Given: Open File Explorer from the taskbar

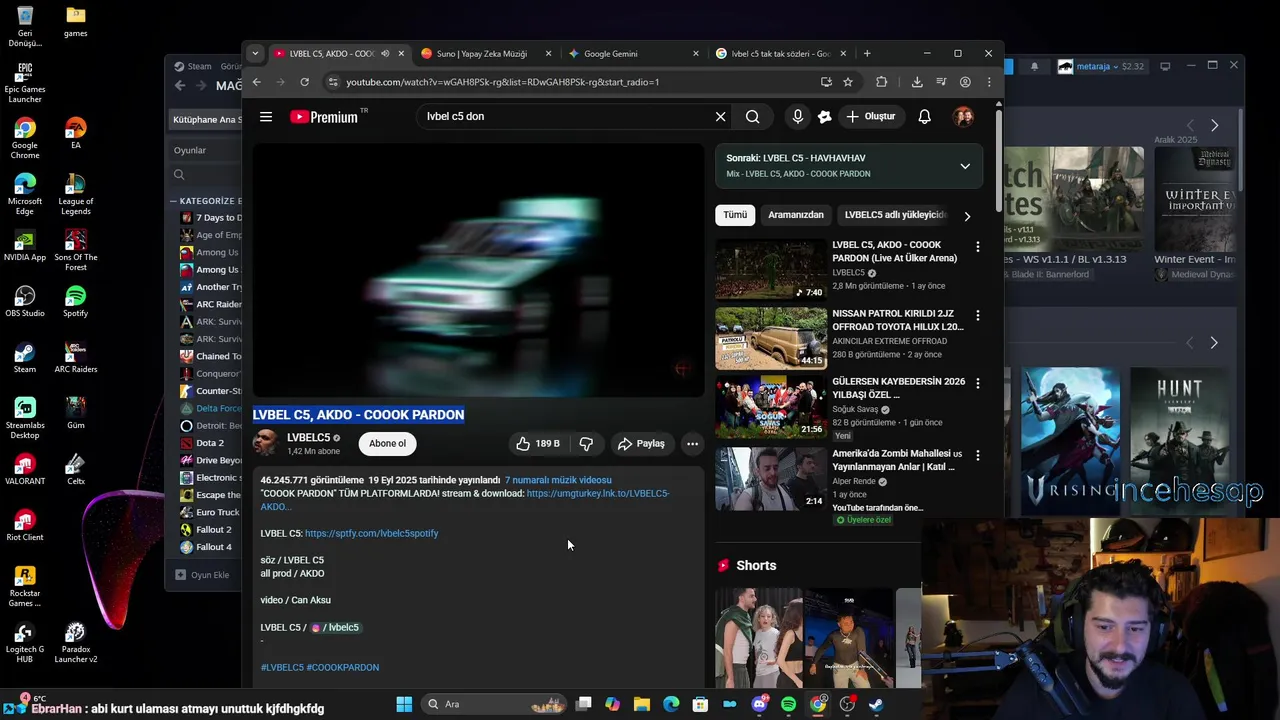Looking at the screenshot, I should pyautogui.click(x=642, y=704).
